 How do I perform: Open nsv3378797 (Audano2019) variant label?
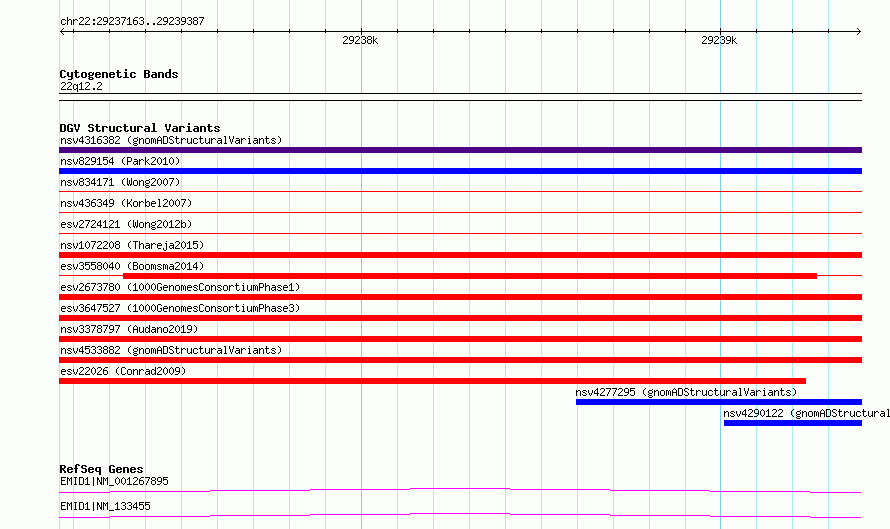tap(129, 329)
